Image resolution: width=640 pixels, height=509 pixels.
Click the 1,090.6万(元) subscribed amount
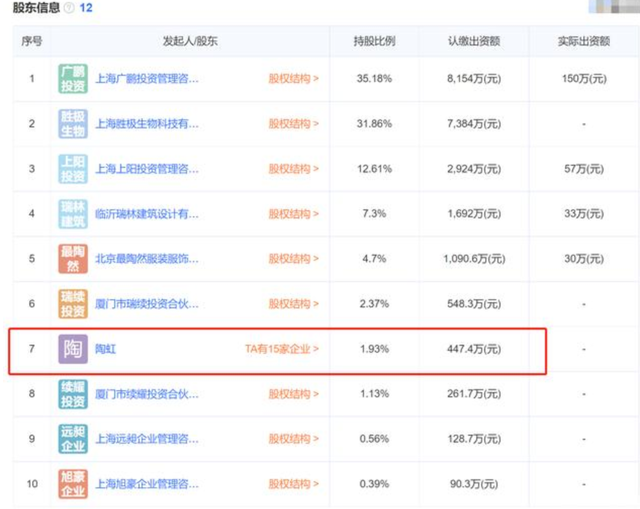tap(474, 258)
